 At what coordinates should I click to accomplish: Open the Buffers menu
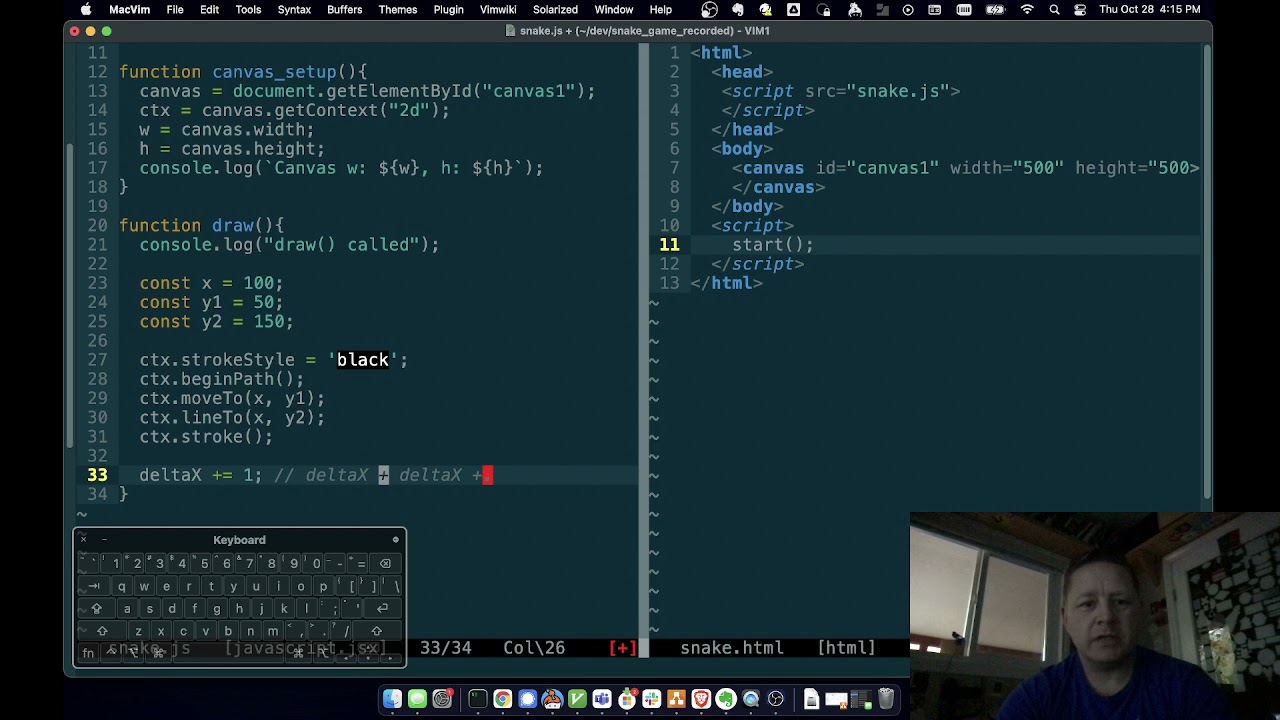click(344, 9)
